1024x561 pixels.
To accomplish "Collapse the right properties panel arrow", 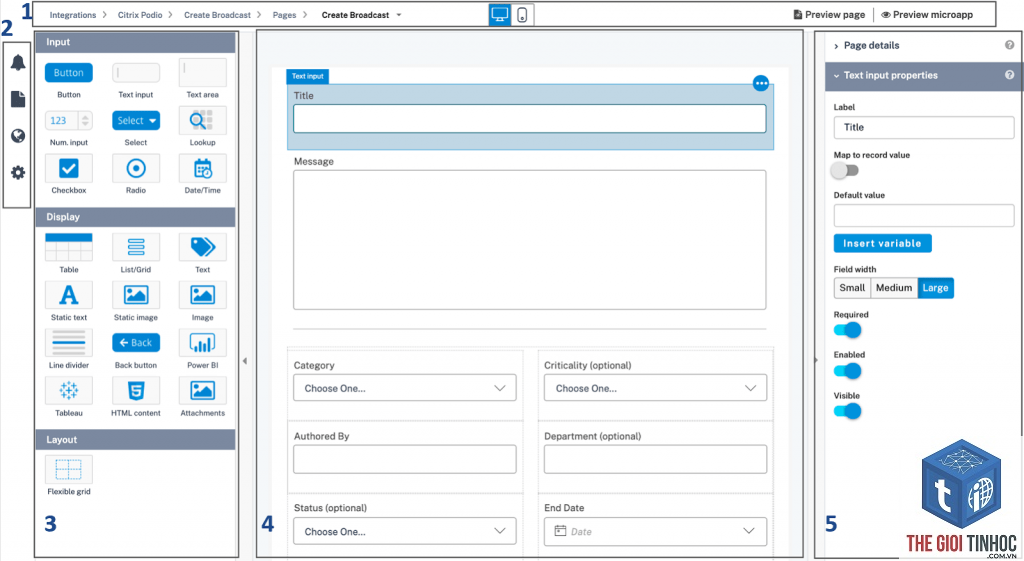I will coord(815,361).
